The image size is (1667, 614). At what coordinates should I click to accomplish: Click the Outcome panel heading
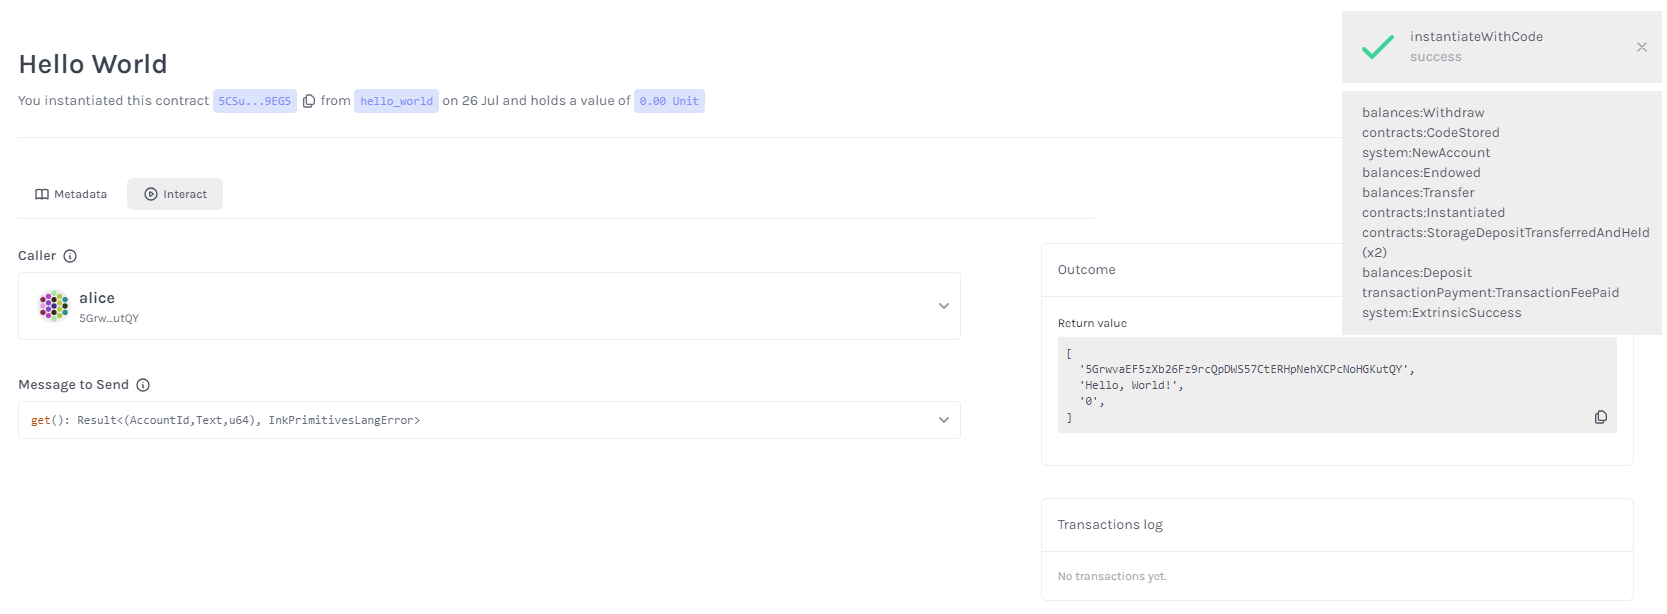point(1086,270)
